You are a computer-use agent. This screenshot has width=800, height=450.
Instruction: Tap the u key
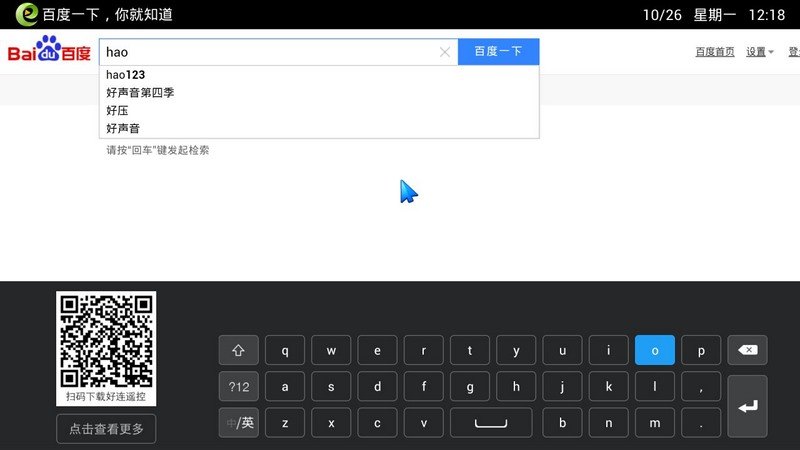(x=562, y=350)
